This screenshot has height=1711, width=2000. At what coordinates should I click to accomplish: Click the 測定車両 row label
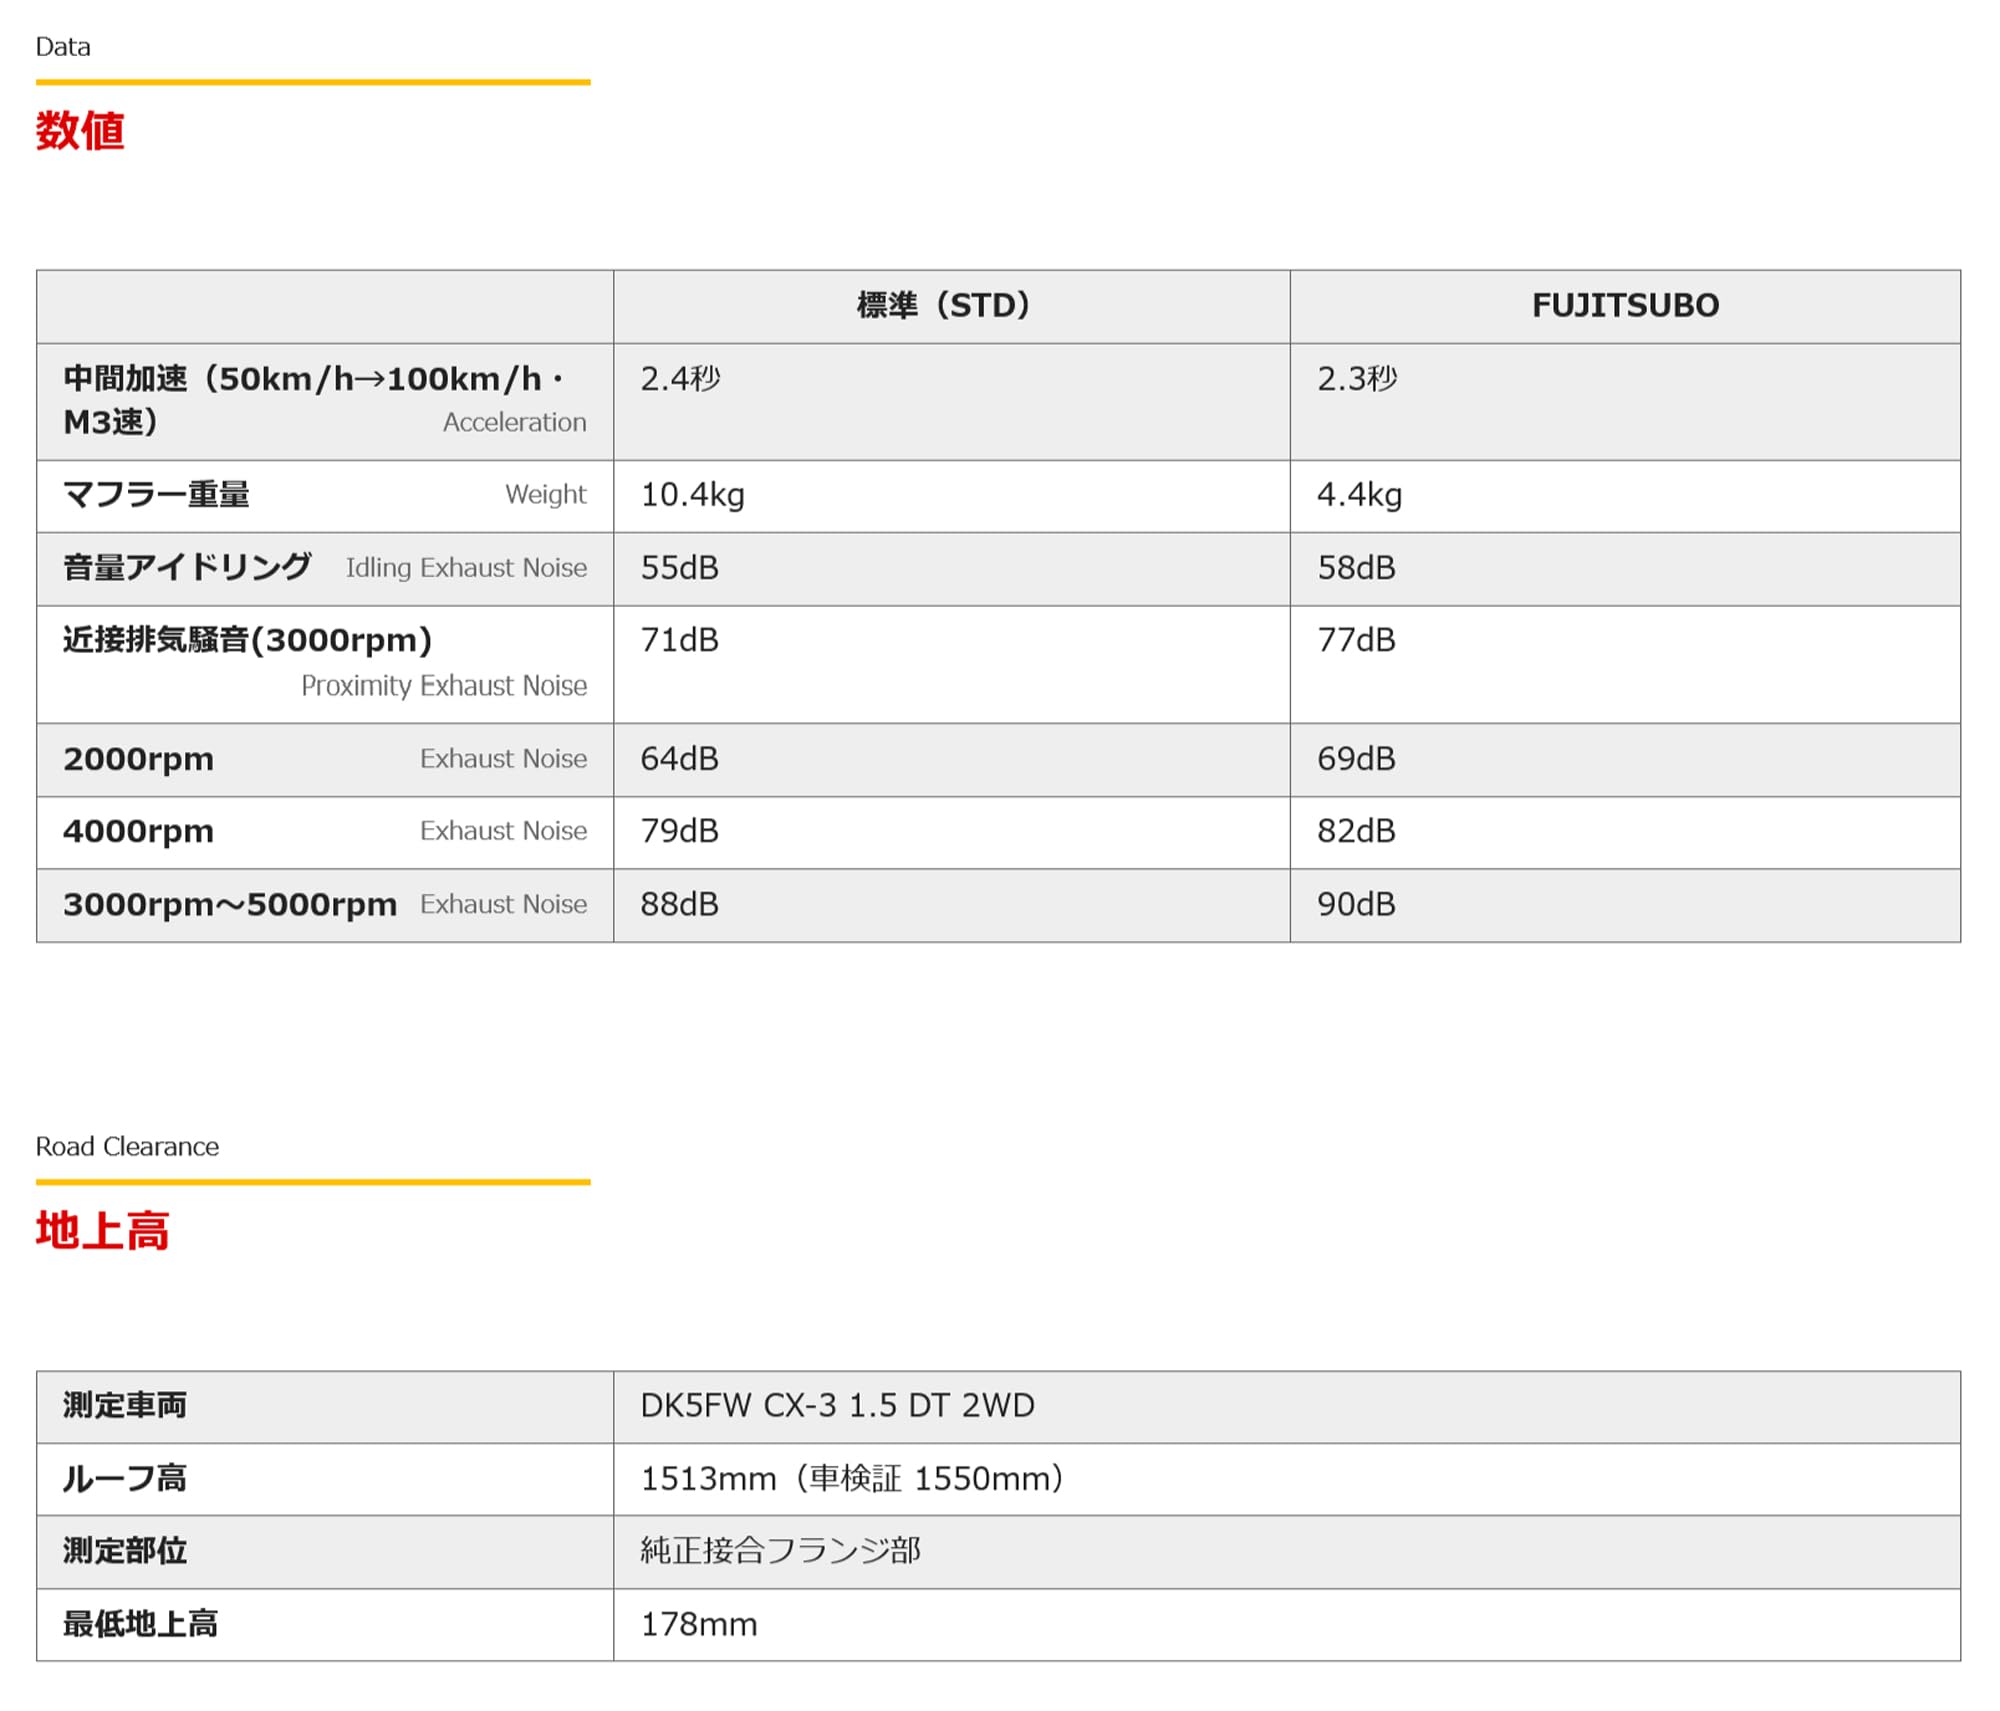125,1406
